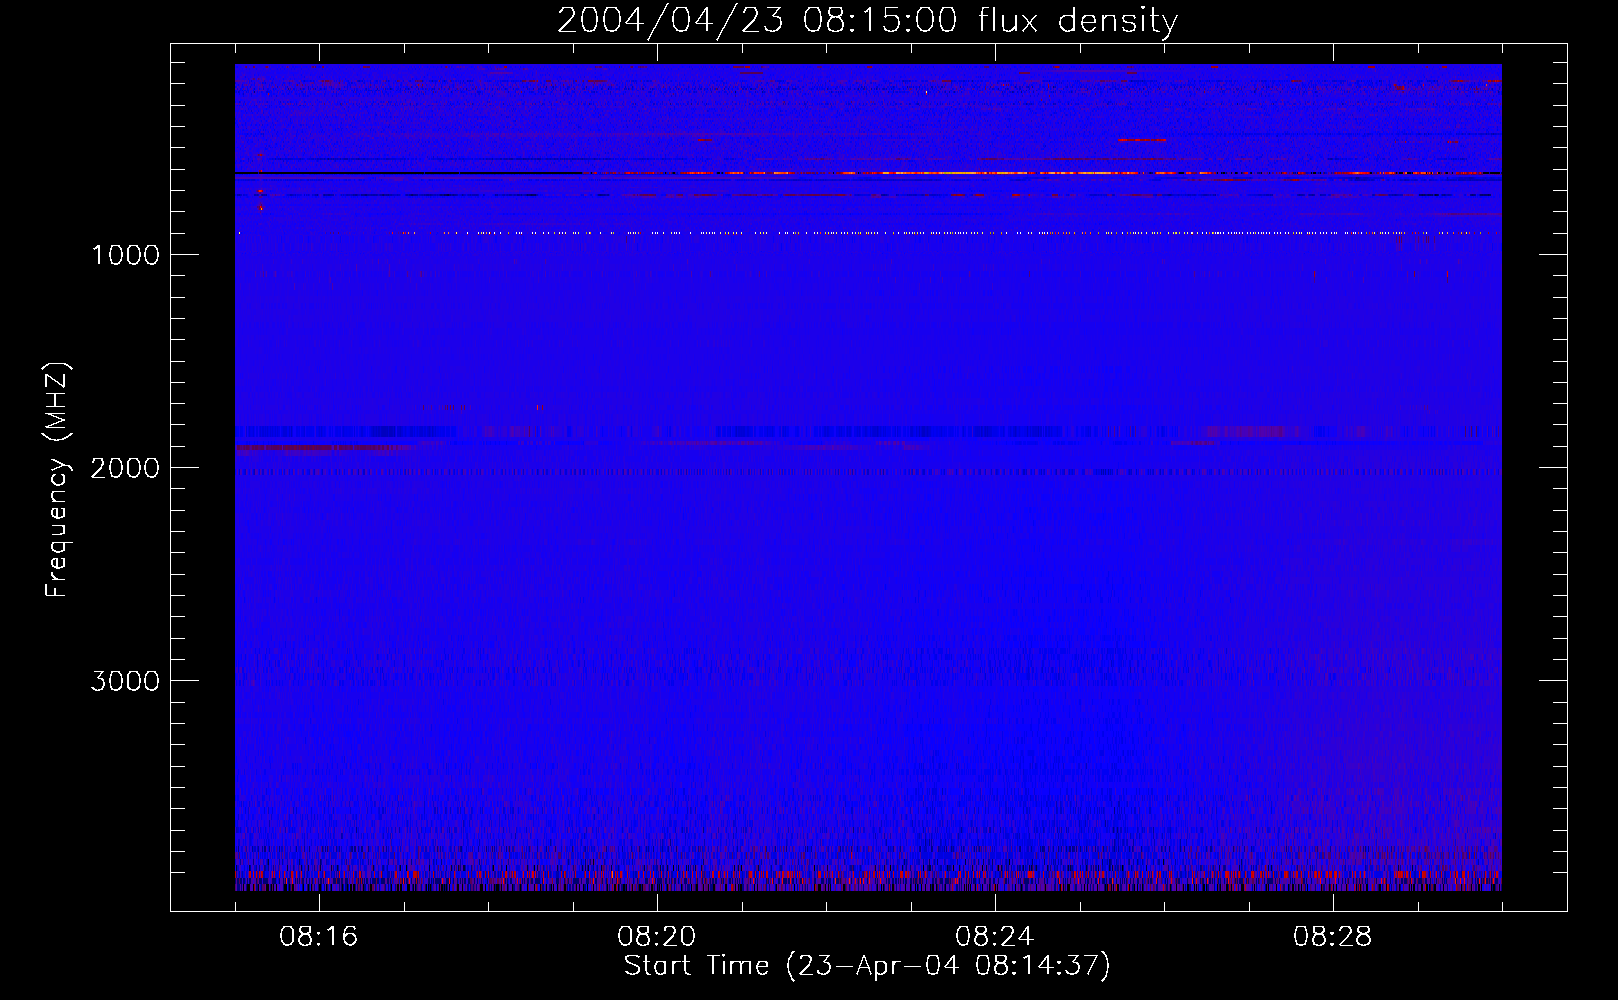Select the 'Start Time (23-Apr-04 08:14:37)' label
1618x1000 pixels.
point(867,966)
